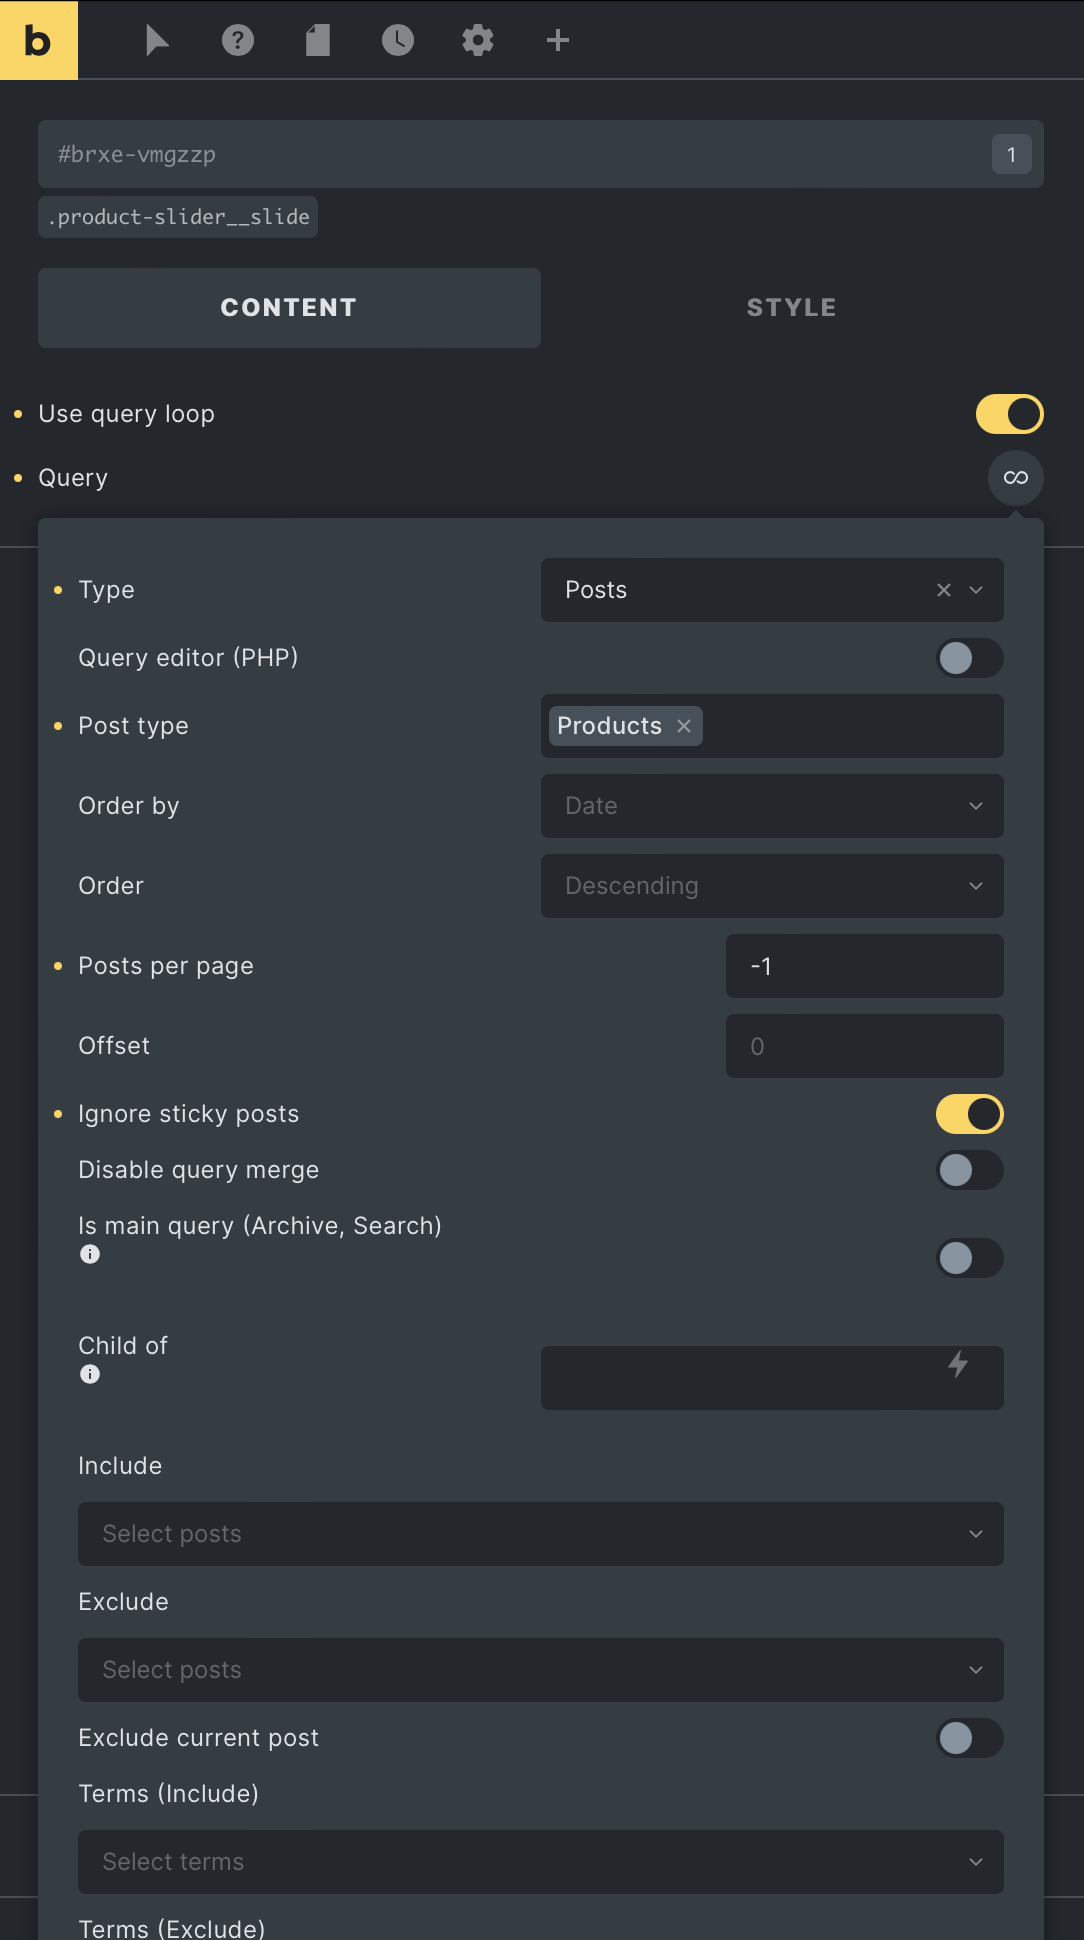
Task: Switch to the STYLE tab
Action: [792, 308]
